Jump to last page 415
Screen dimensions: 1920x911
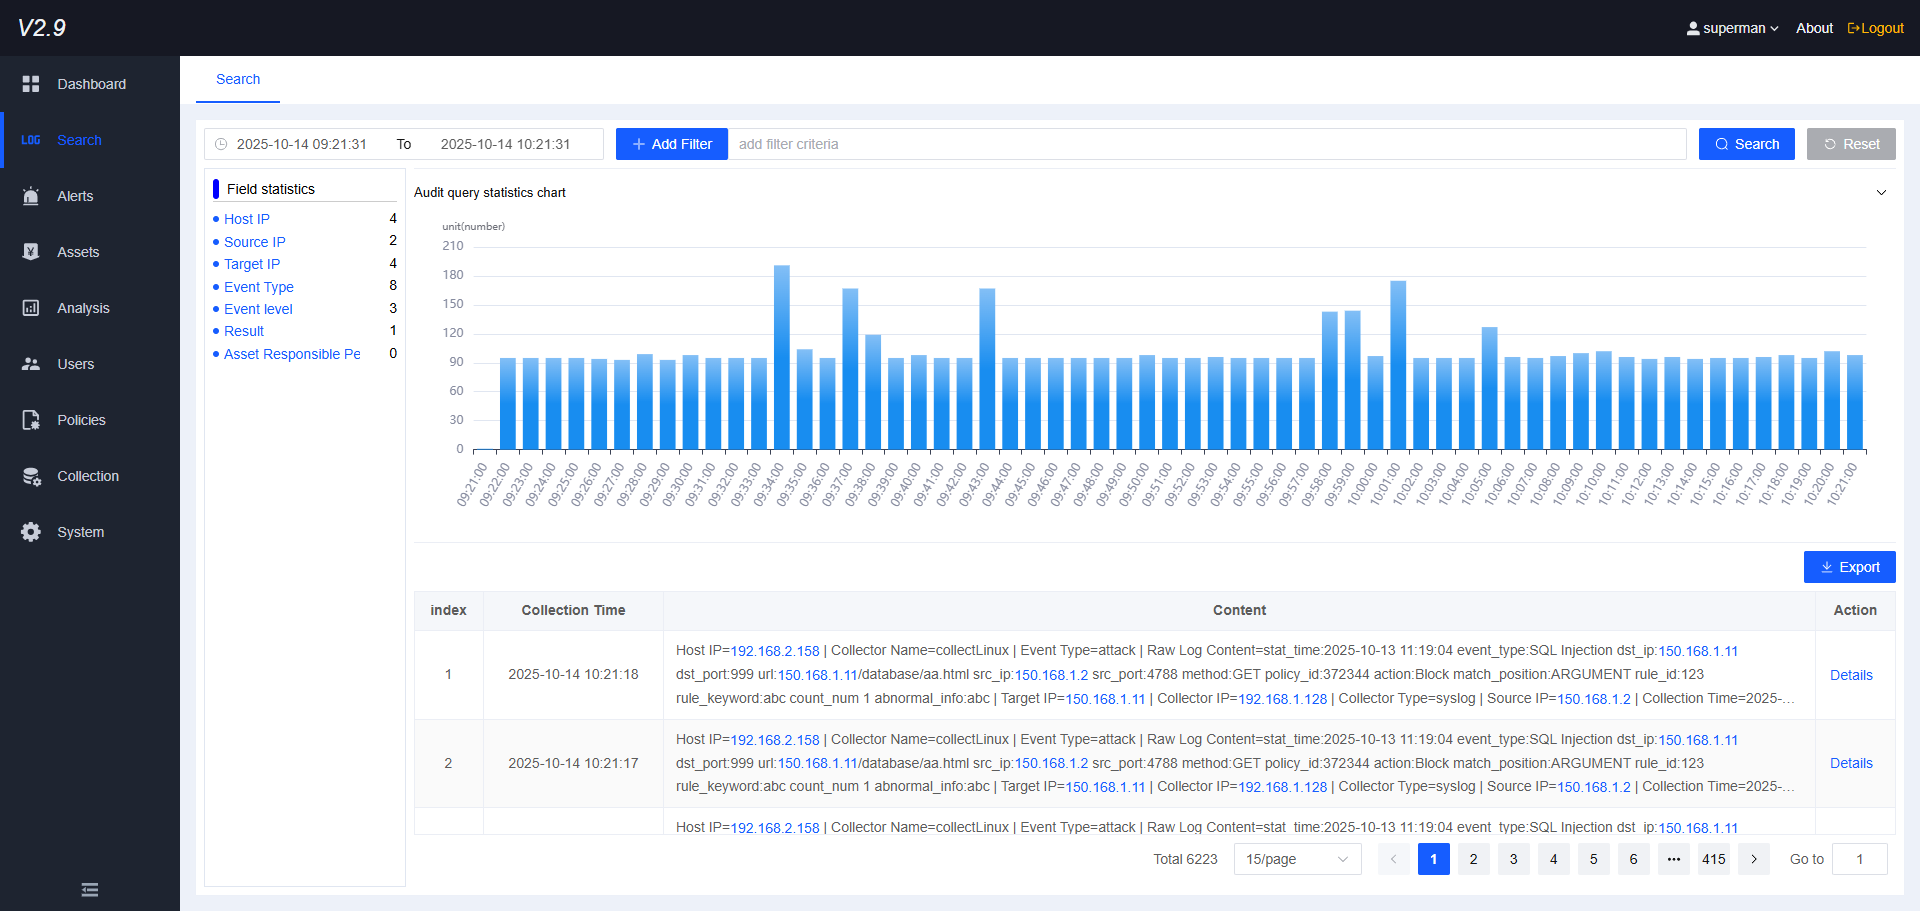(x=1714, y=859)
